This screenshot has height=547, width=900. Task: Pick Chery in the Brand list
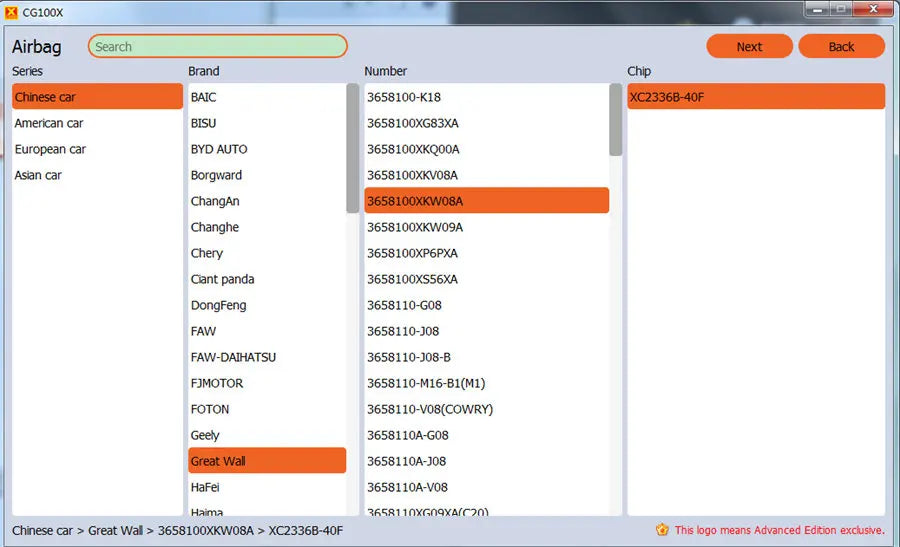(x=267, y=253)
